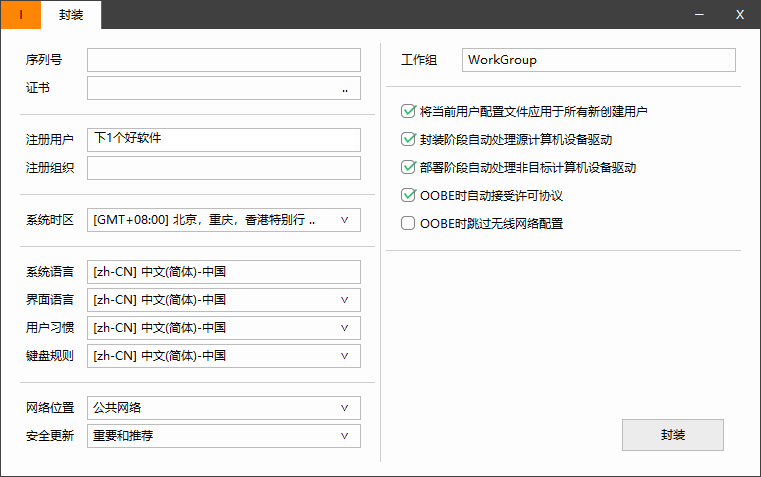Select the 封装 tab

point(71,15)
